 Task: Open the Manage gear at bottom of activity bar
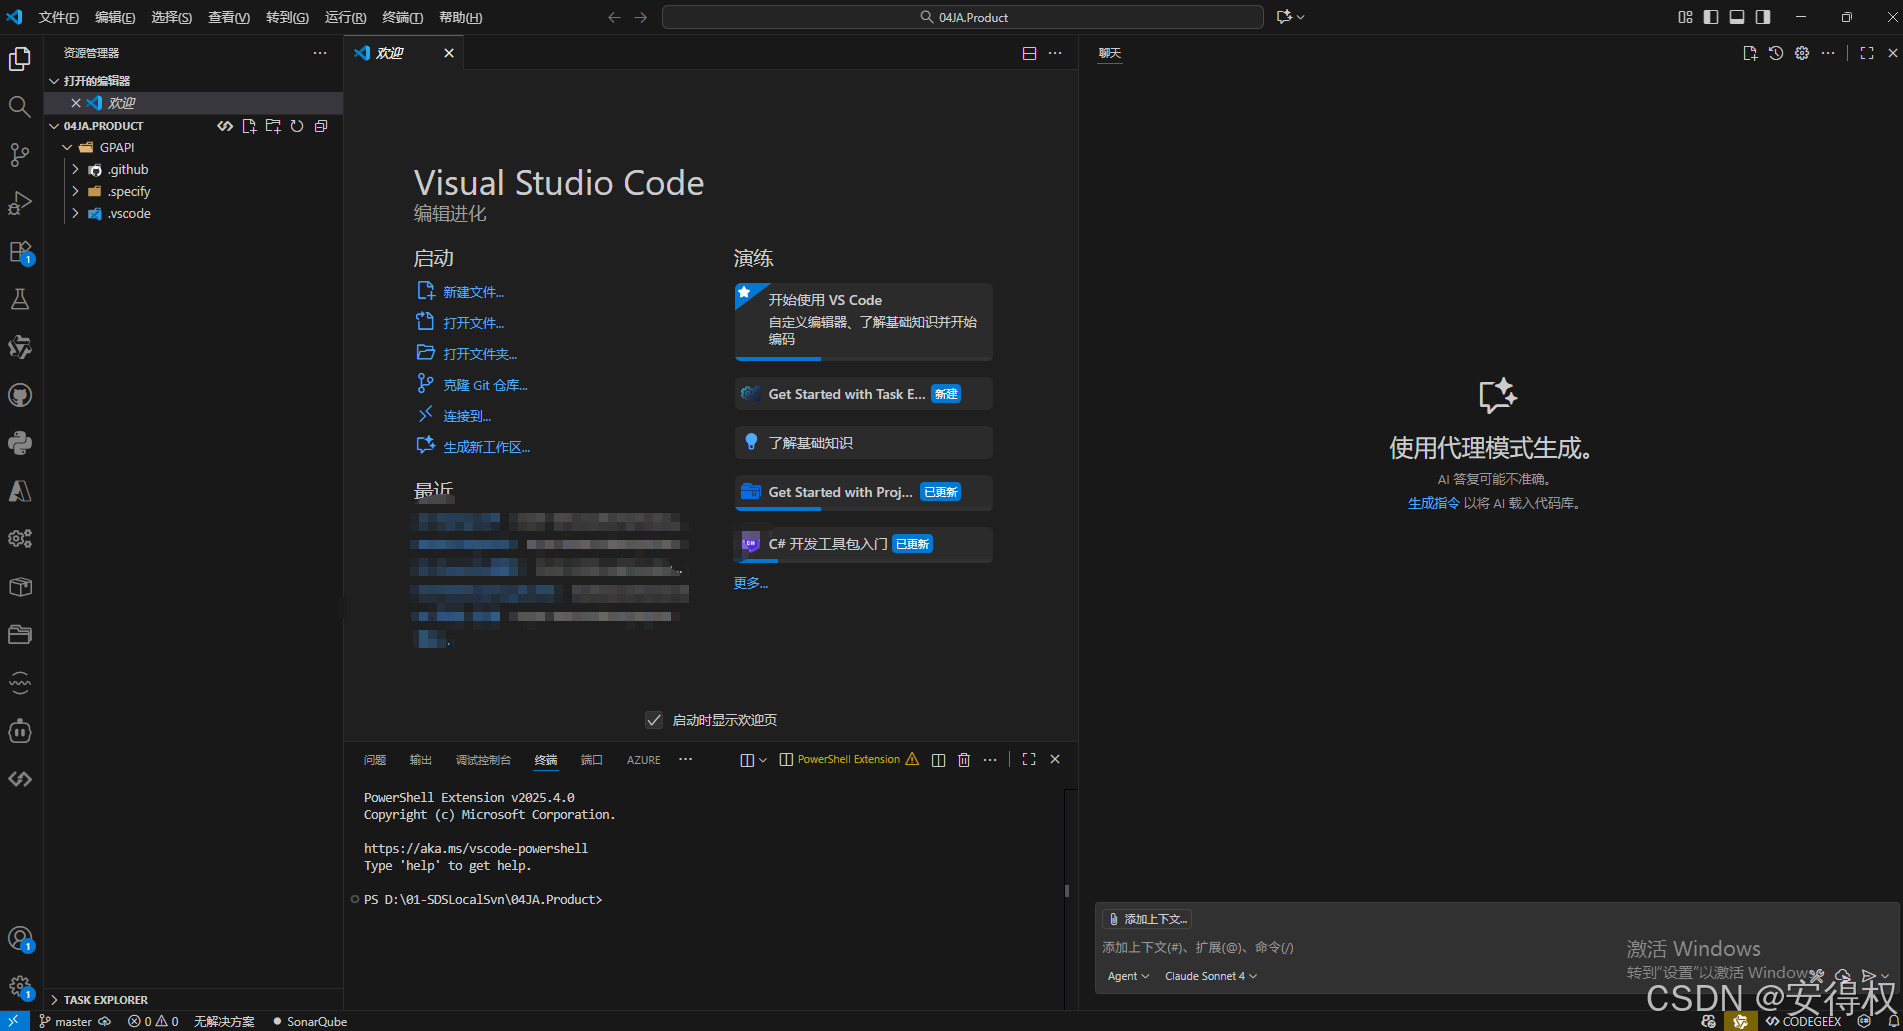tap(20, 986)
